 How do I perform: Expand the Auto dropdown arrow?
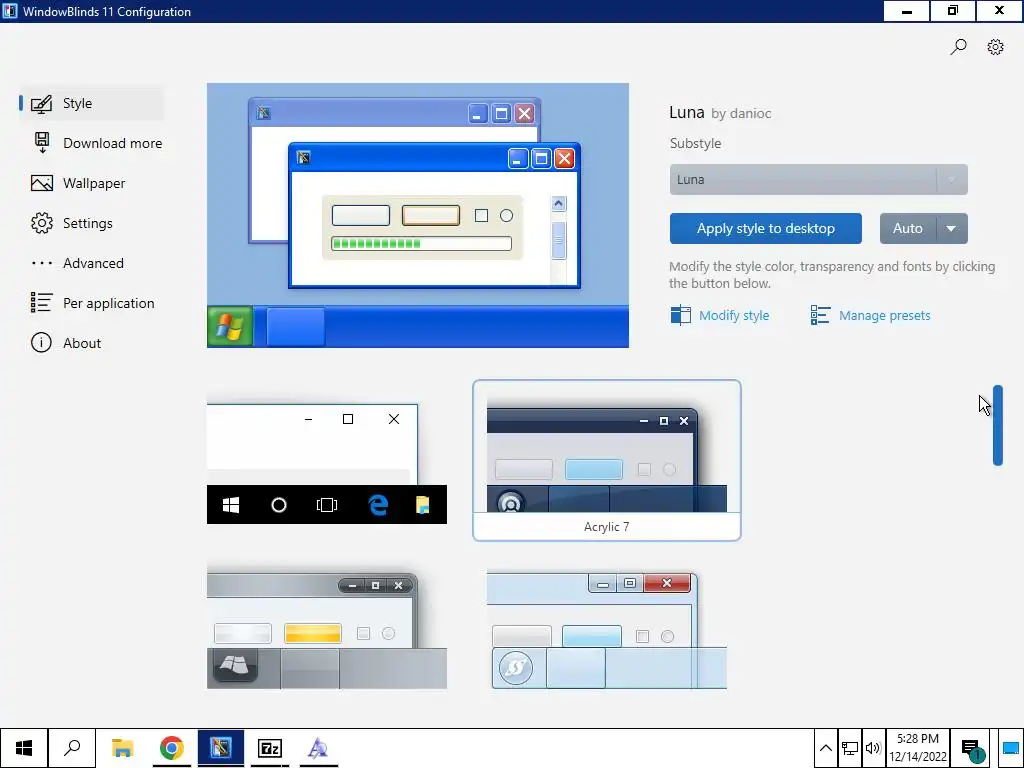tap(952, 229)
